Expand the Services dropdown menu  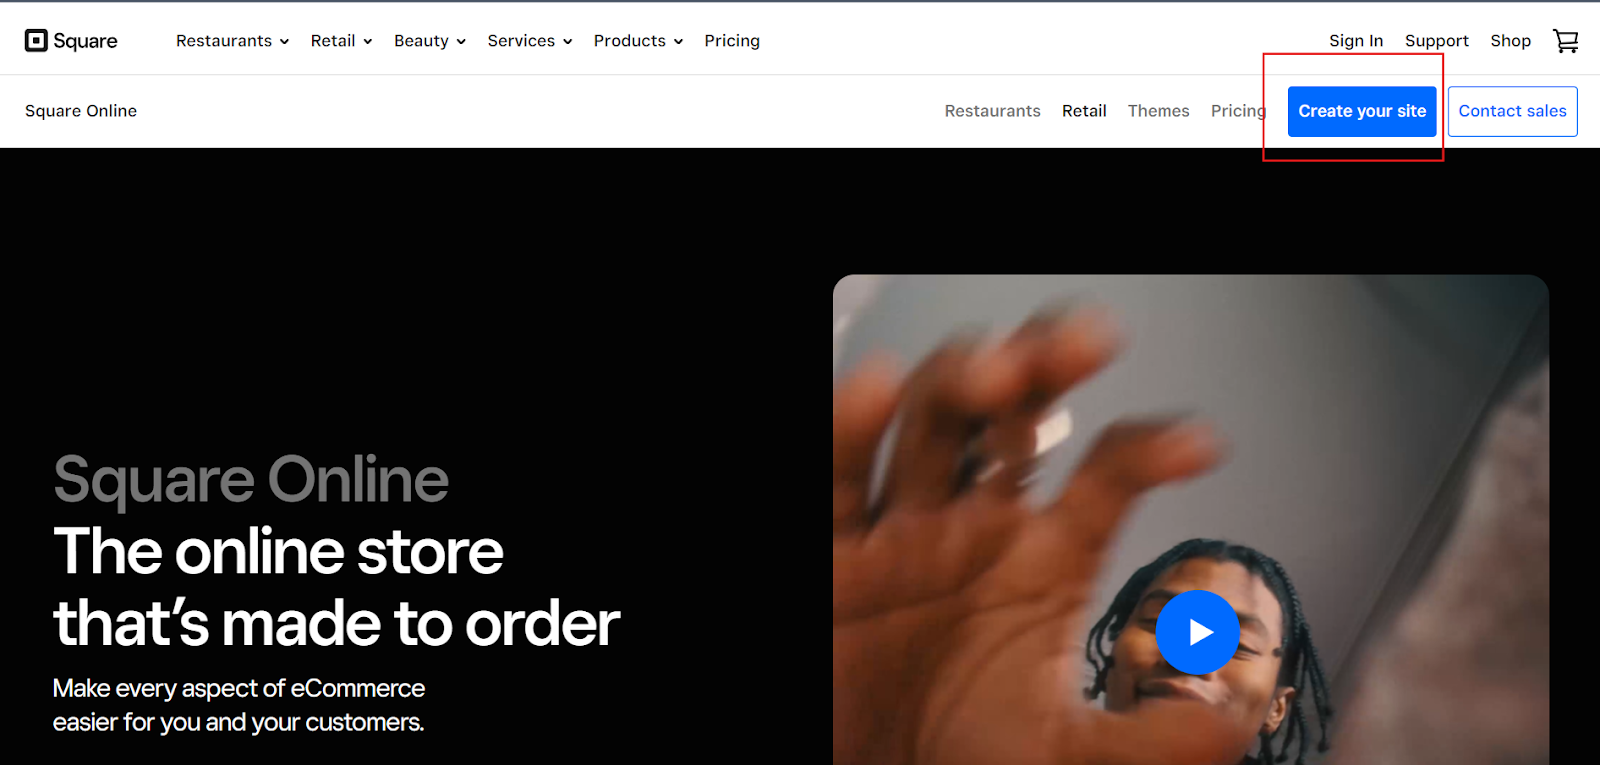tap(530, 41)
